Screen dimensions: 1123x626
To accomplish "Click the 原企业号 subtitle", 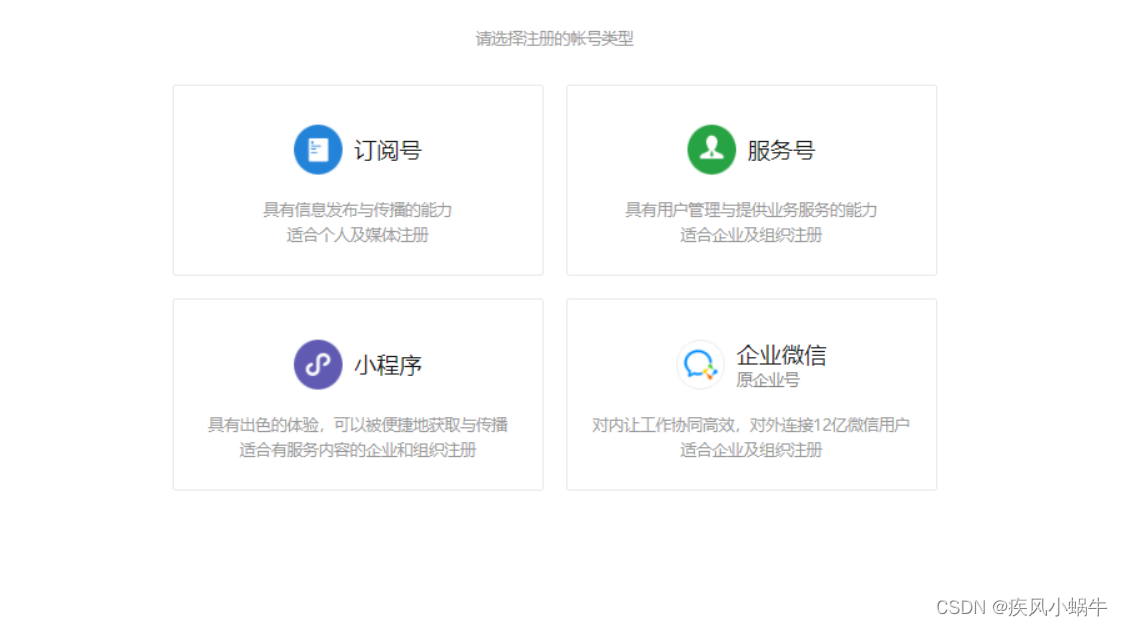I will click(x=768, y=380).
